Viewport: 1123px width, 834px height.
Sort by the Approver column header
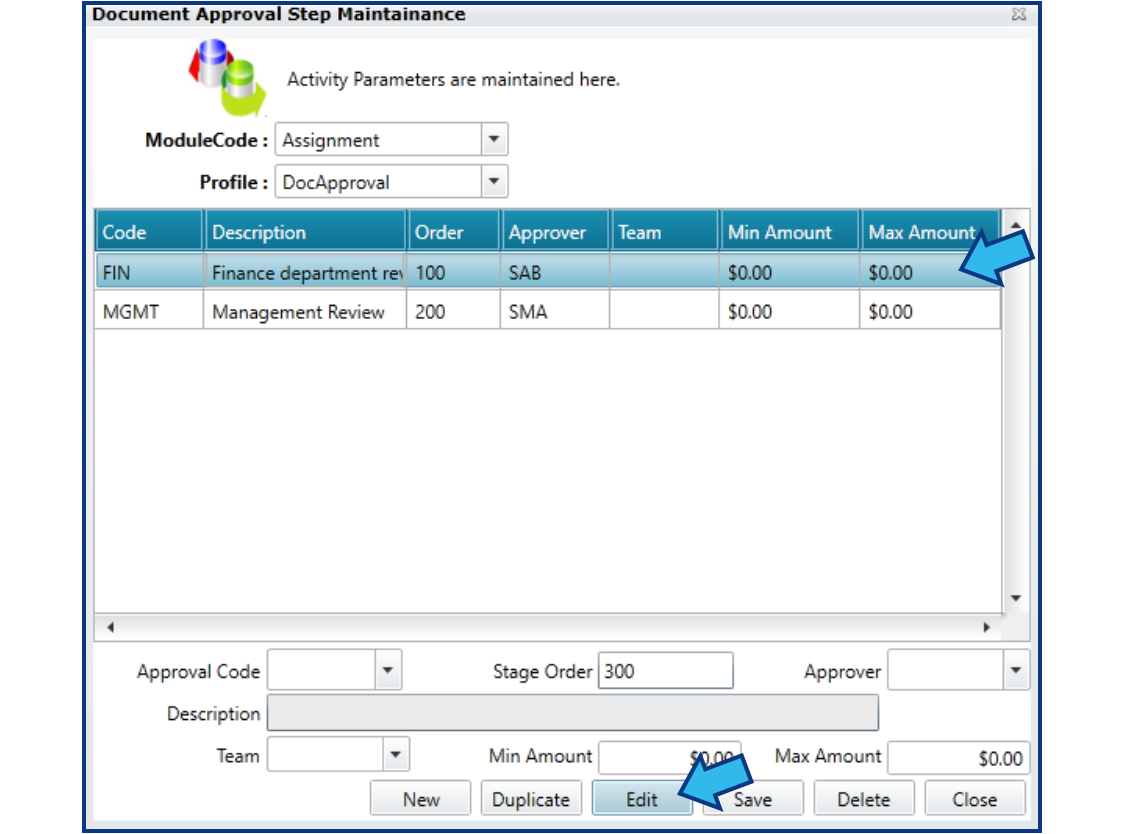pyautogui.click(x=555, y=232)
